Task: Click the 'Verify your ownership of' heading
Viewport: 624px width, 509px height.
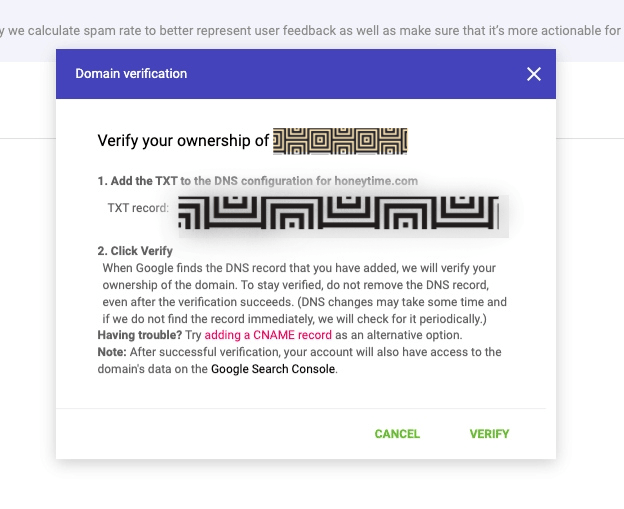Action: pos(183,141)
